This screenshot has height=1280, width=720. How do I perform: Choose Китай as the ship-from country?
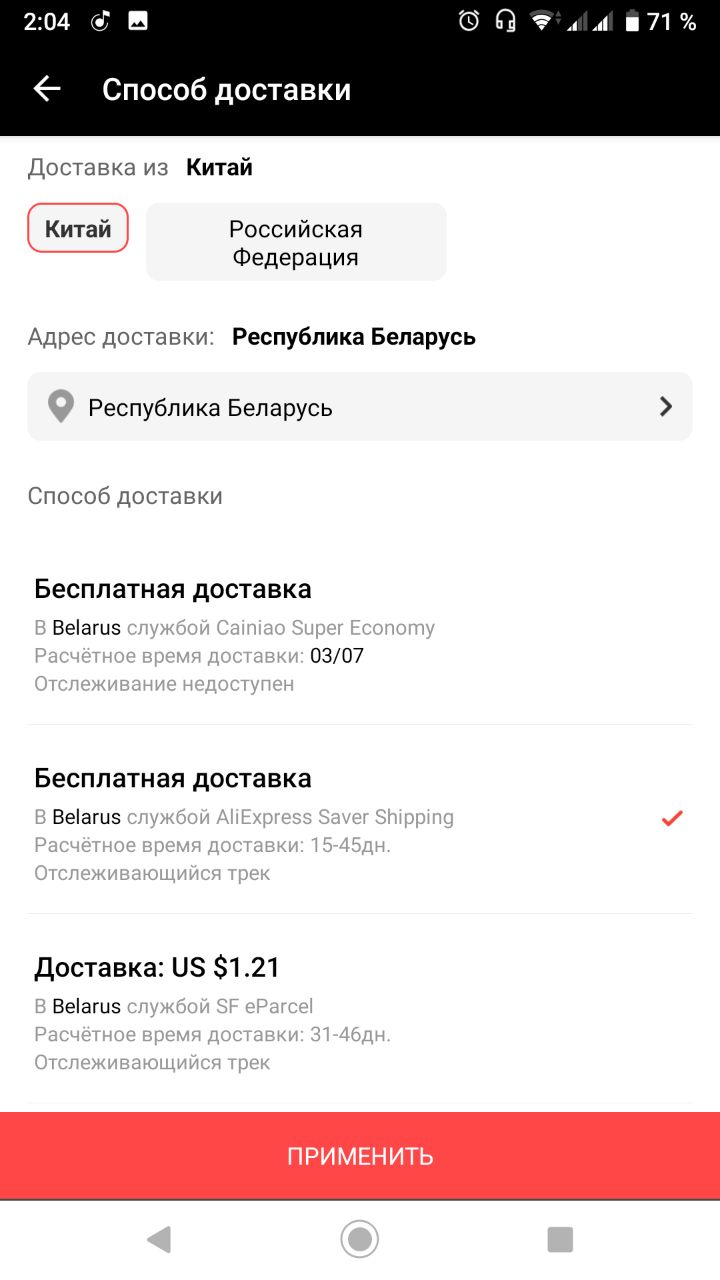(78, 228)
